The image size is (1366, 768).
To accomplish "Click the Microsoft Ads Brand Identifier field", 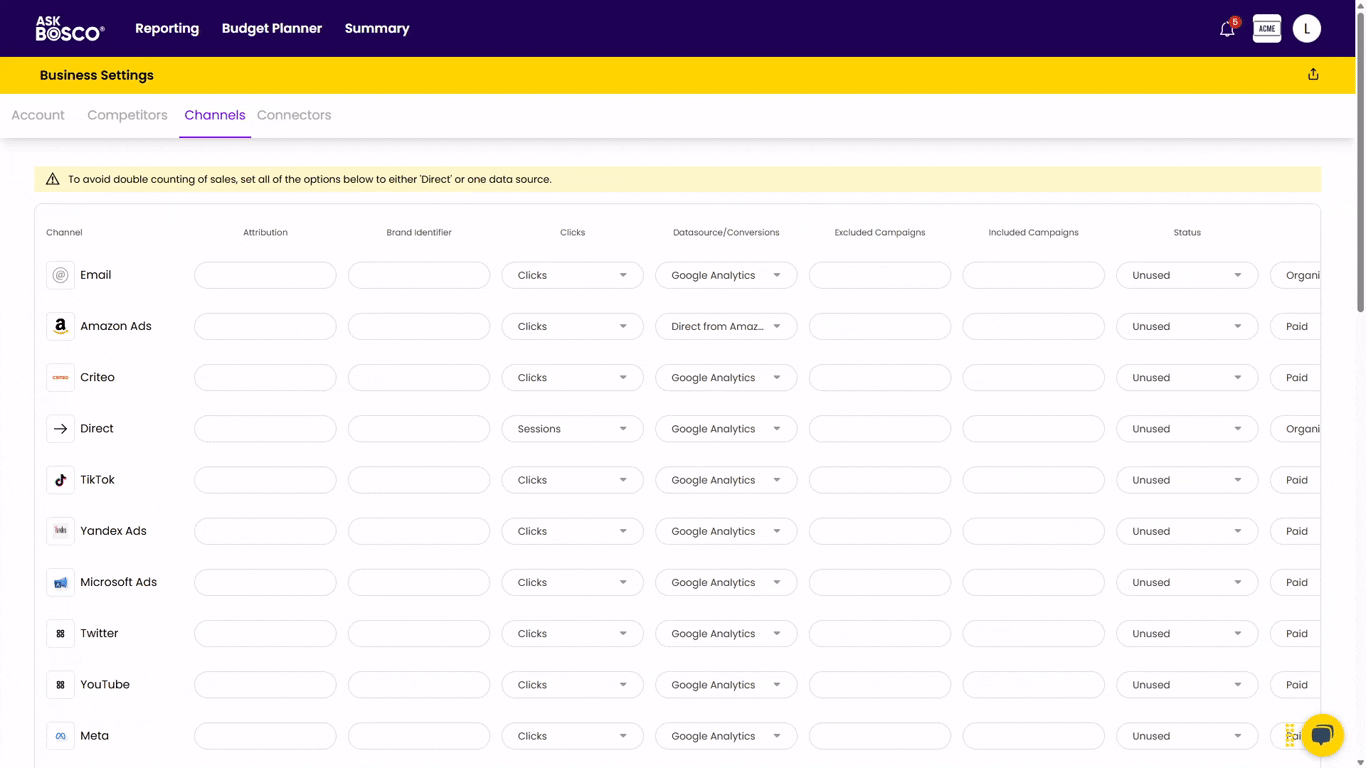I will pyautogui.click(x=419, y=582).
